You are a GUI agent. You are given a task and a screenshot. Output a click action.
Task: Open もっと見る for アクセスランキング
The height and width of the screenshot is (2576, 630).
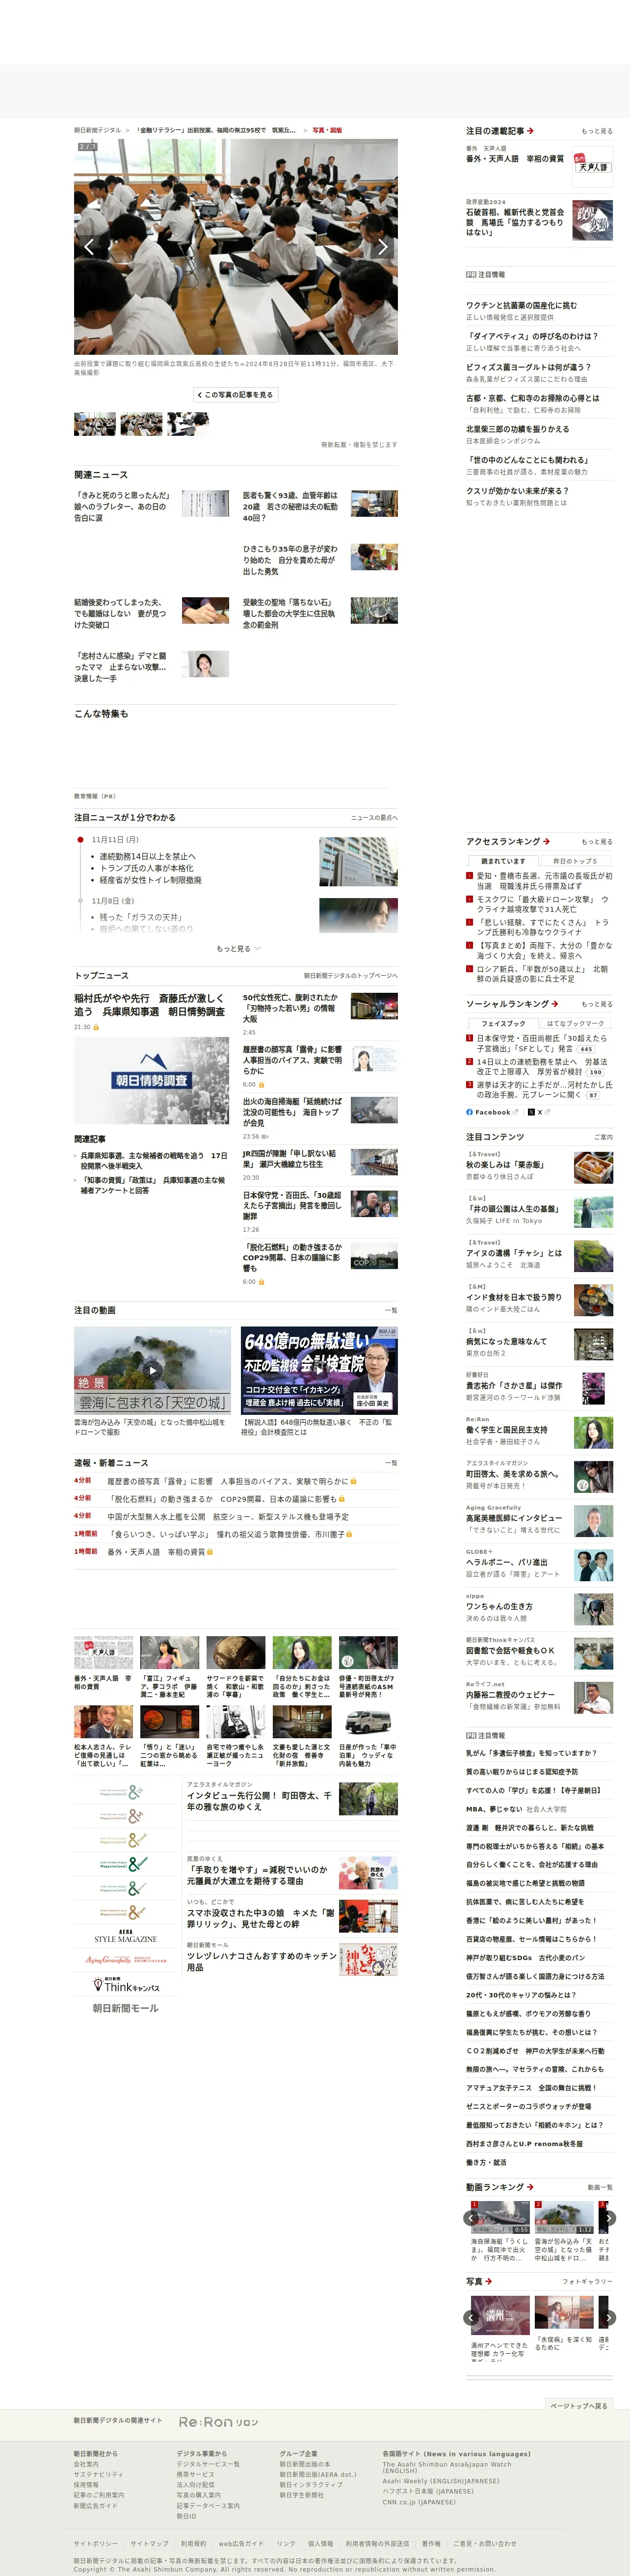coord(597,841)
